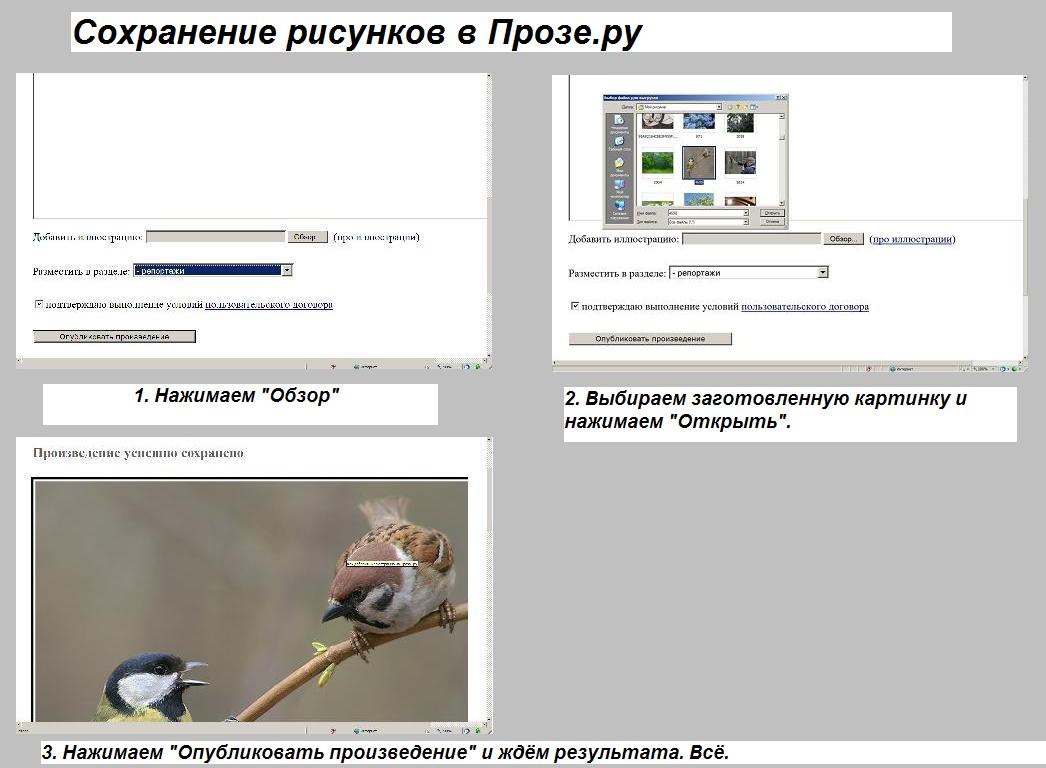The height and width of the screenshot is (768, 1046).
Task: Select the dark forest thumbnail labeled 2038
Action: 740,122
